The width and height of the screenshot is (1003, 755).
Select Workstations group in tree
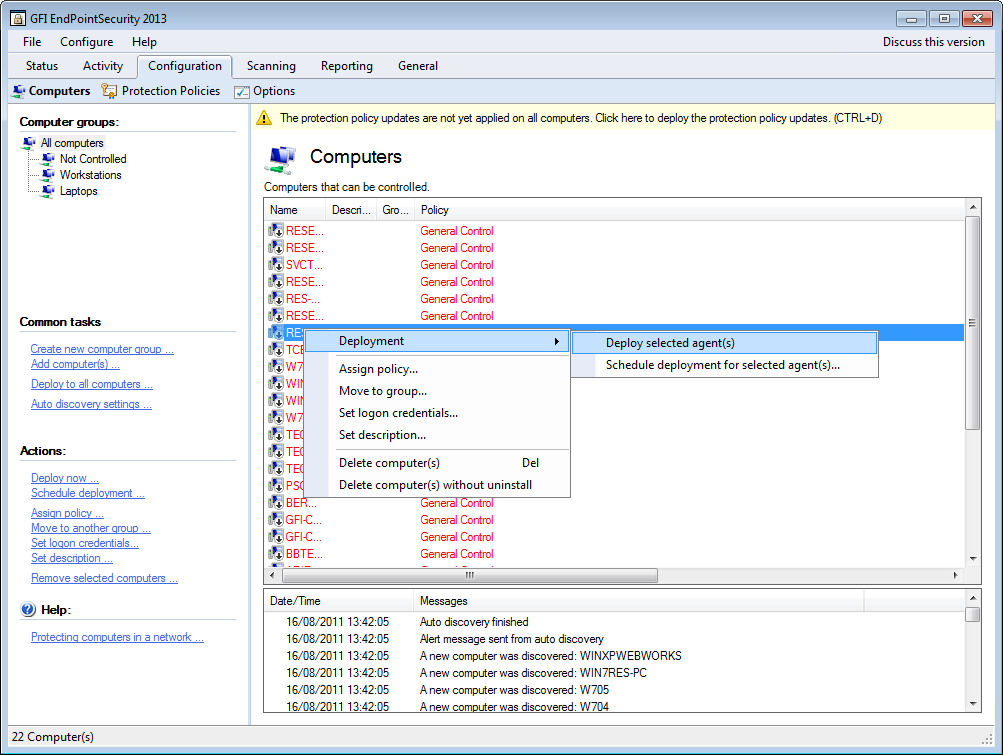click(90, 175)
